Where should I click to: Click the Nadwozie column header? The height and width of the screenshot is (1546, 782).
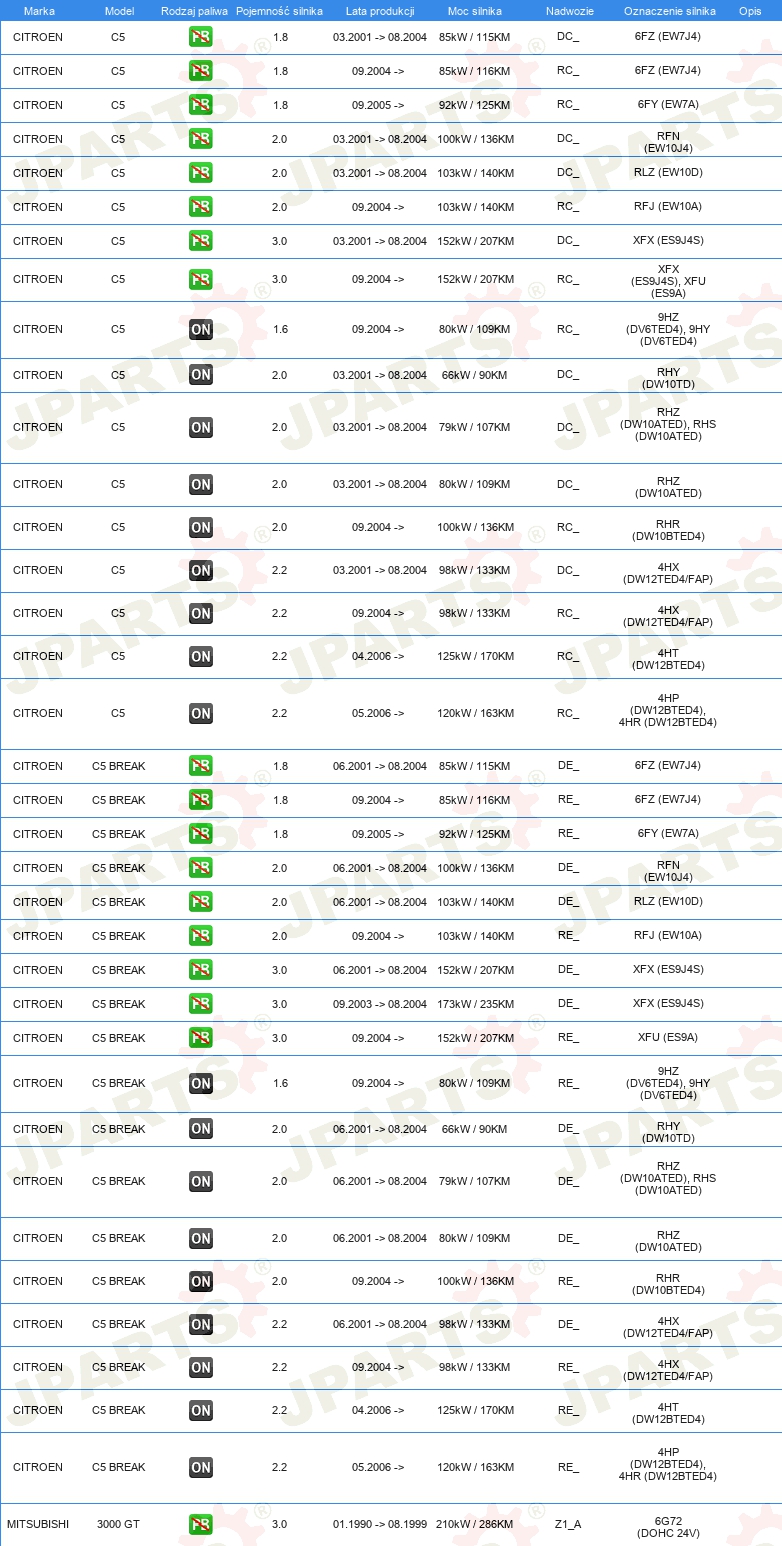[x=569, y=10]
